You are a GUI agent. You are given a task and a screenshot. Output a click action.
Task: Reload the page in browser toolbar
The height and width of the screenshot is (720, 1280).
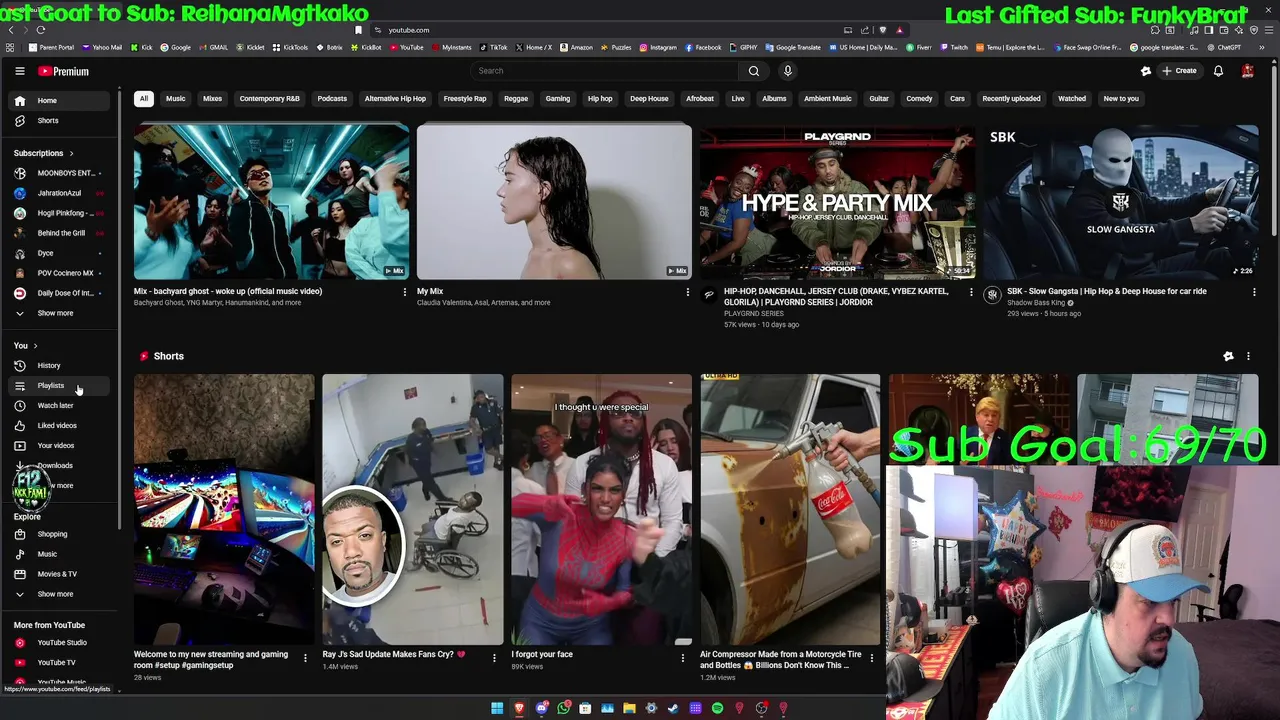click(40, 30)
